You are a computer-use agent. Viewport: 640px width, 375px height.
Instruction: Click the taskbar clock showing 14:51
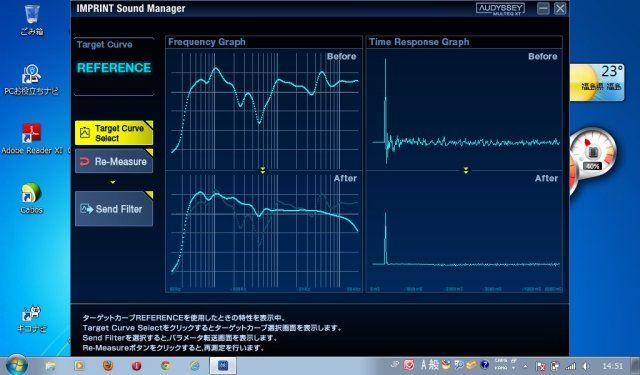[x=613, y=366]
